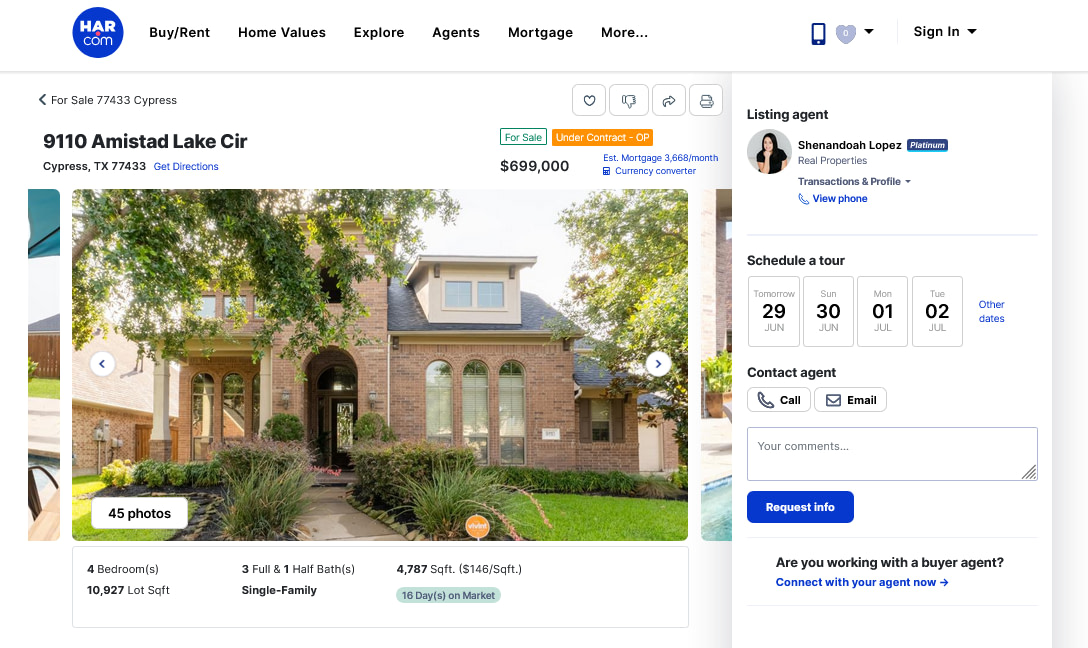
Task: Choose Tue 02 JUL tour date
Action: [937, 312]
